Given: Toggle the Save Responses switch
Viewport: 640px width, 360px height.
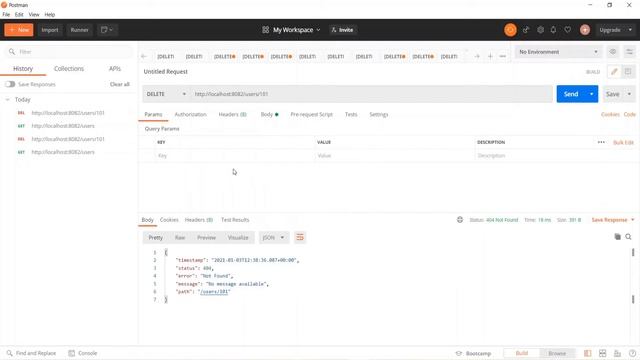Looking at the screenshot, I should pos(10,84).
